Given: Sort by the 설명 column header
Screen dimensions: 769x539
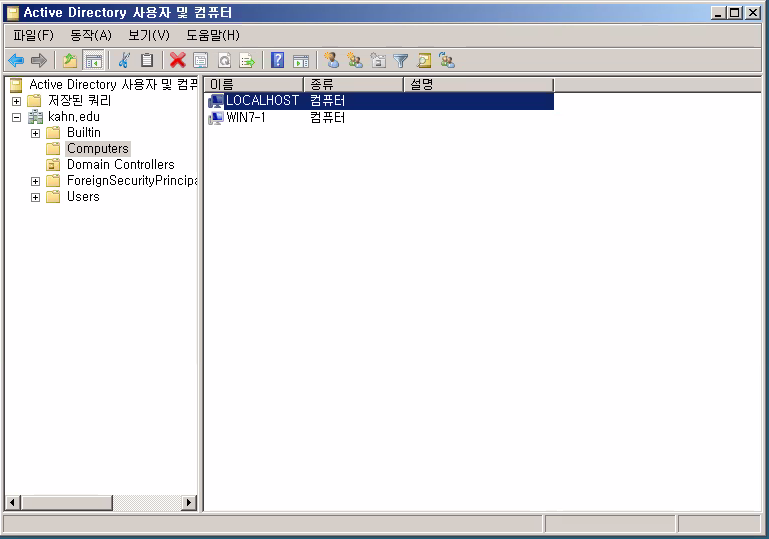Looking at the screenshot, I should [479, 84].
